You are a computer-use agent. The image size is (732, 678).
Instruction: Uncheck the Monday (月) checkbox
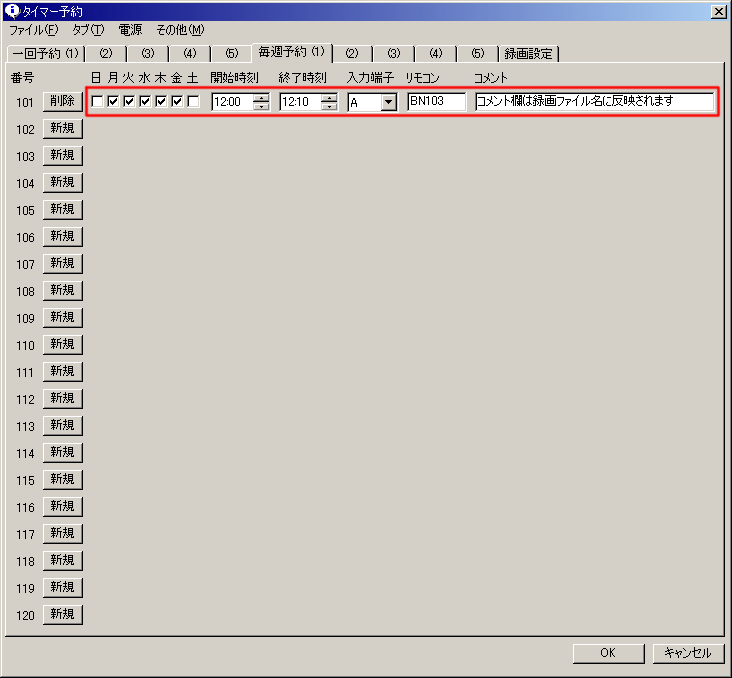(113, 101)
